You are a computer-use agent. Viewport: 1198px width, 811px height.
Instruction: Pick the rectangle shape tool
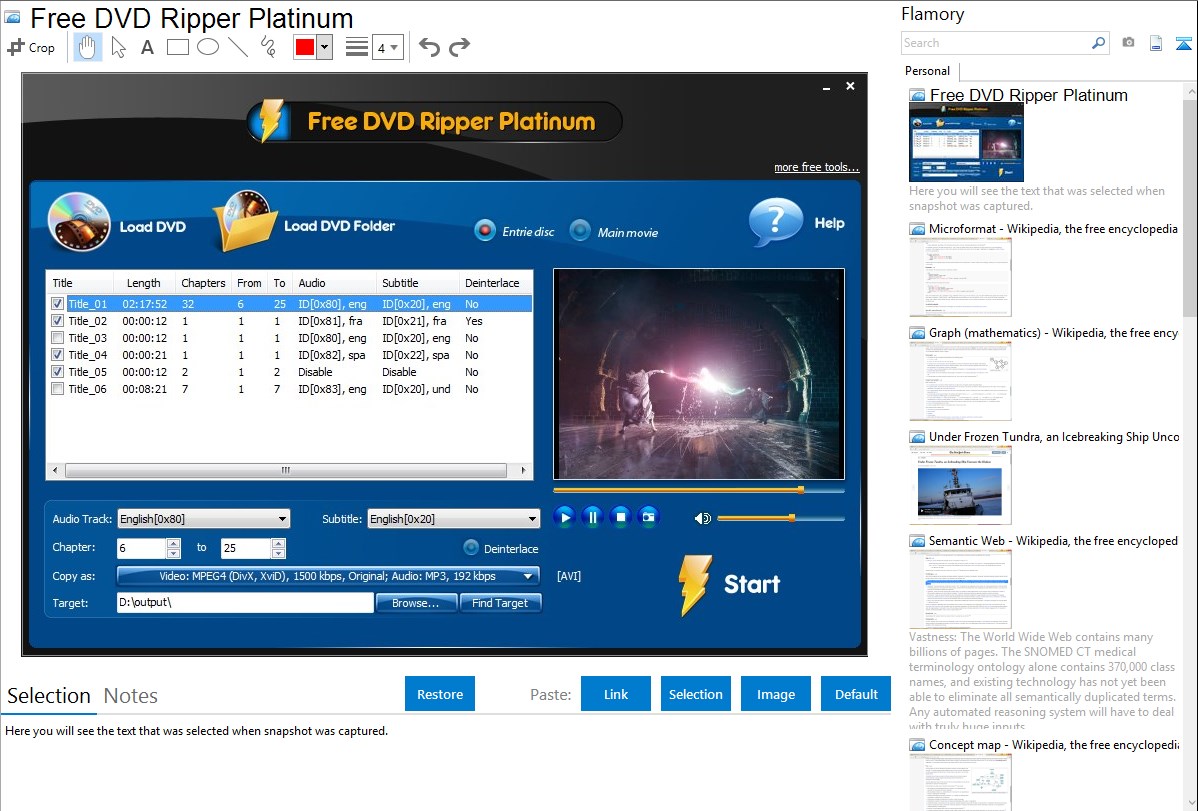pyautogui.click(x=177, y=47)
